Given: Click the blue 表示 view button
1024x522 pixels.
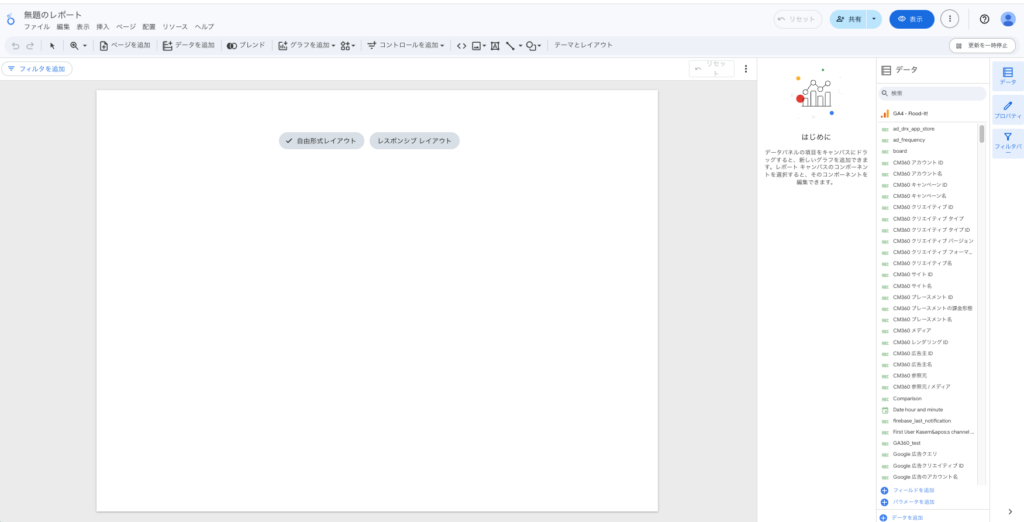Looking at the screenshot, I should (x=911, y=19).
